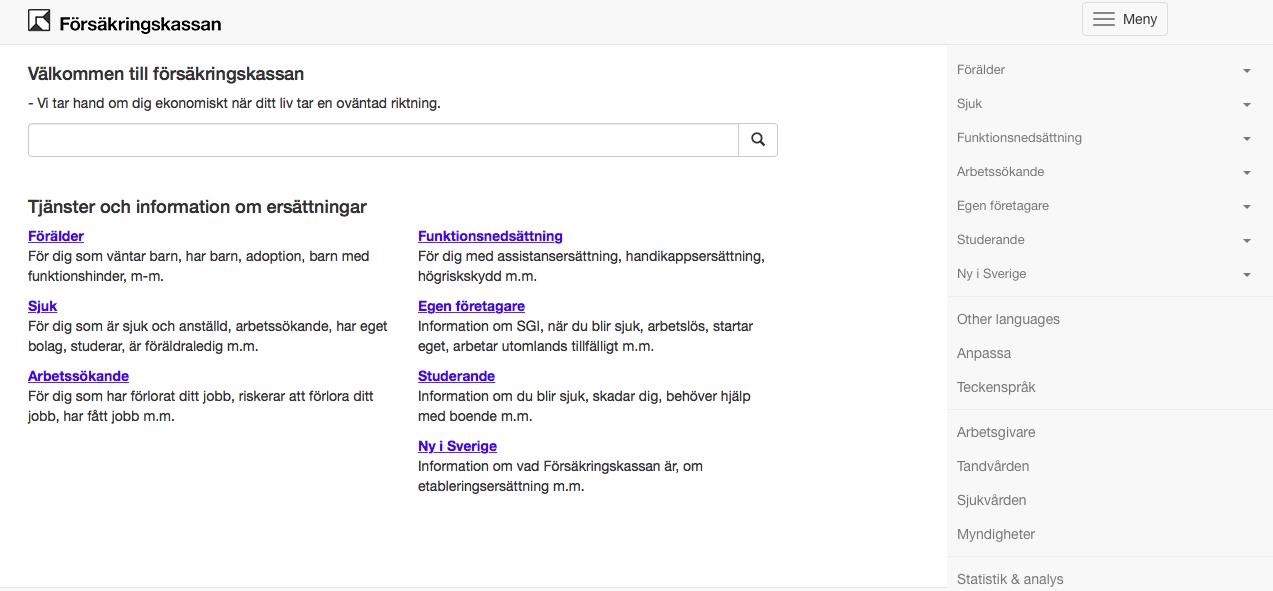The width and height of the screenshot is (1273, 591).
Task: Expand the Sjuk sidebar dropdown arrow
Action: 1246,105
